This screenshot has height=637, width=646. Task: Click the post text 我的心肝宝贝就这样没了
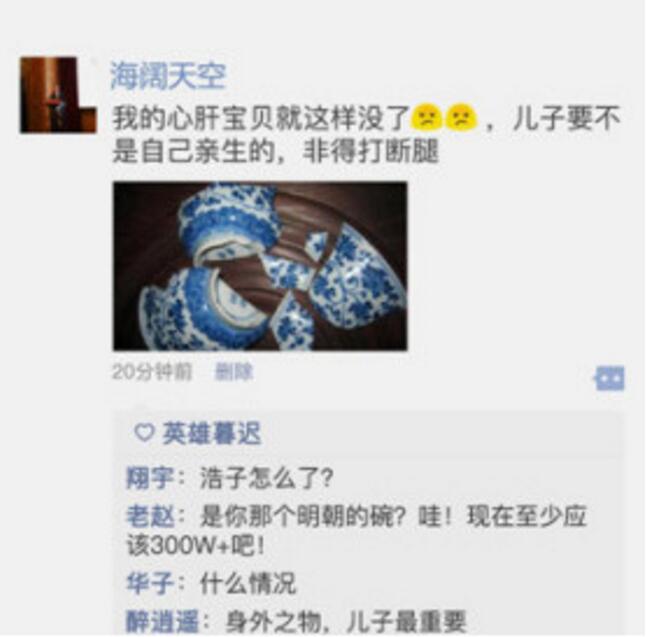[x=261, y=118]
